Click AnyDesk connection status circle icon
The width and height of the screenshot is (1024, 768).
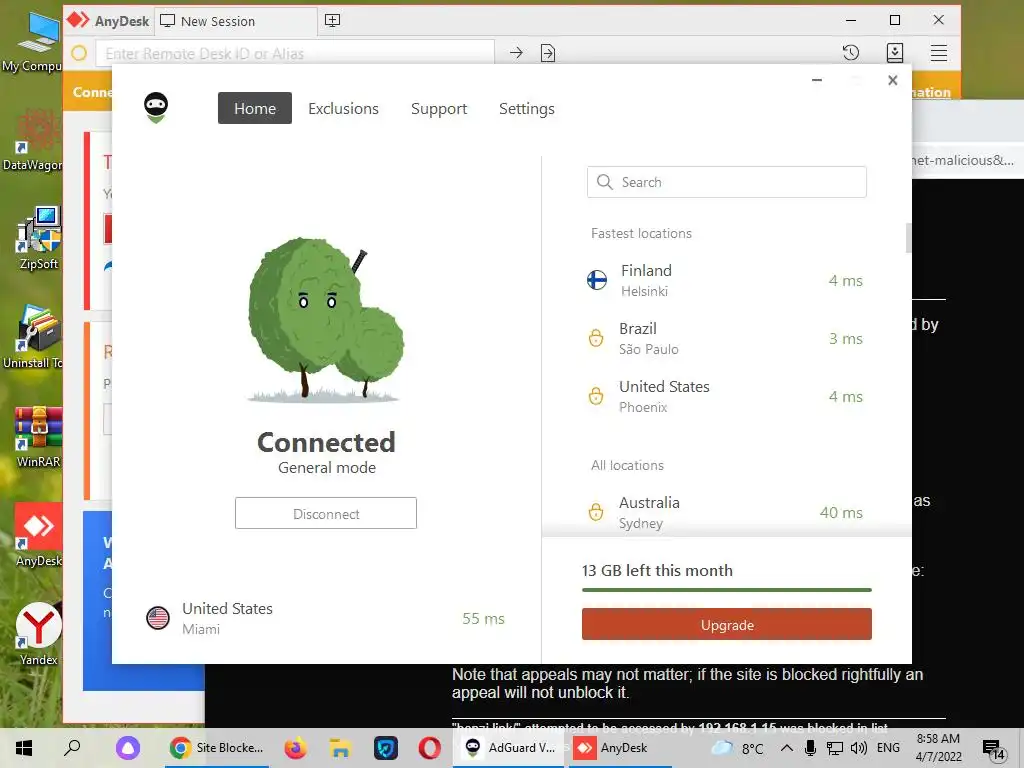tap(79, 53)
